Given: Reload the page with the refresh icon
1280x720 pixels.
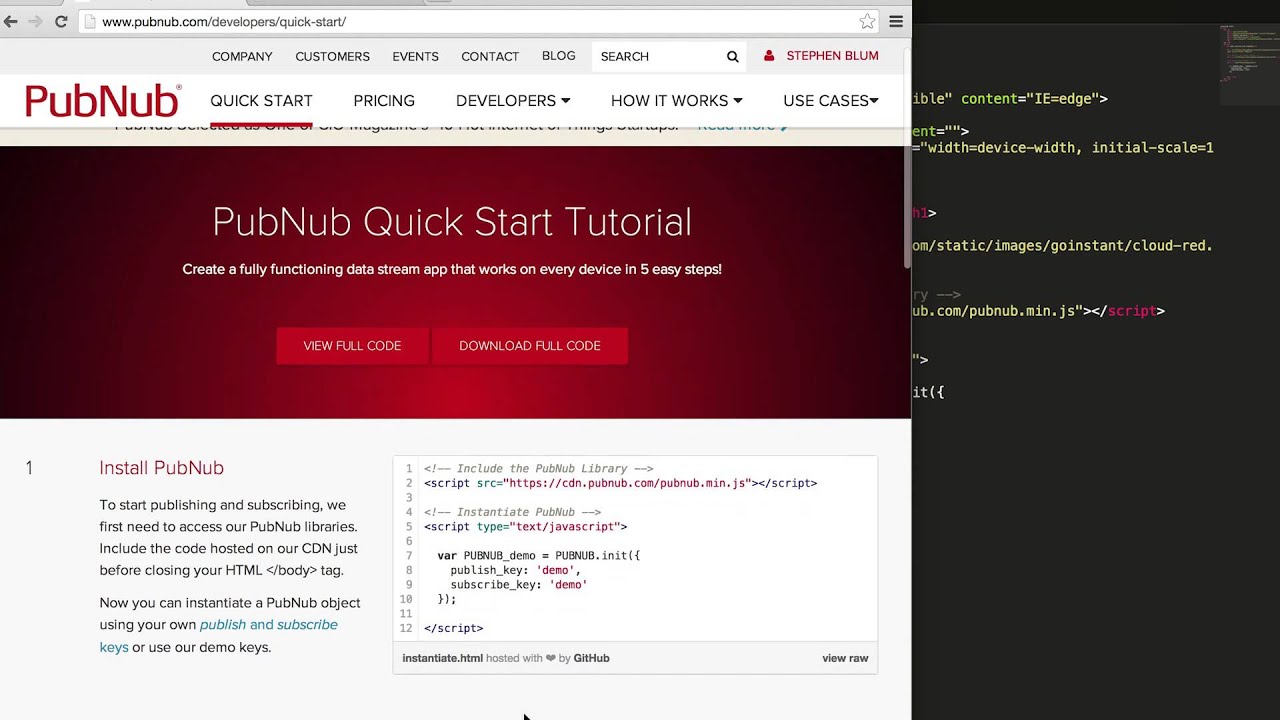Looking at the screenshot, I should [x=61, y=21].
